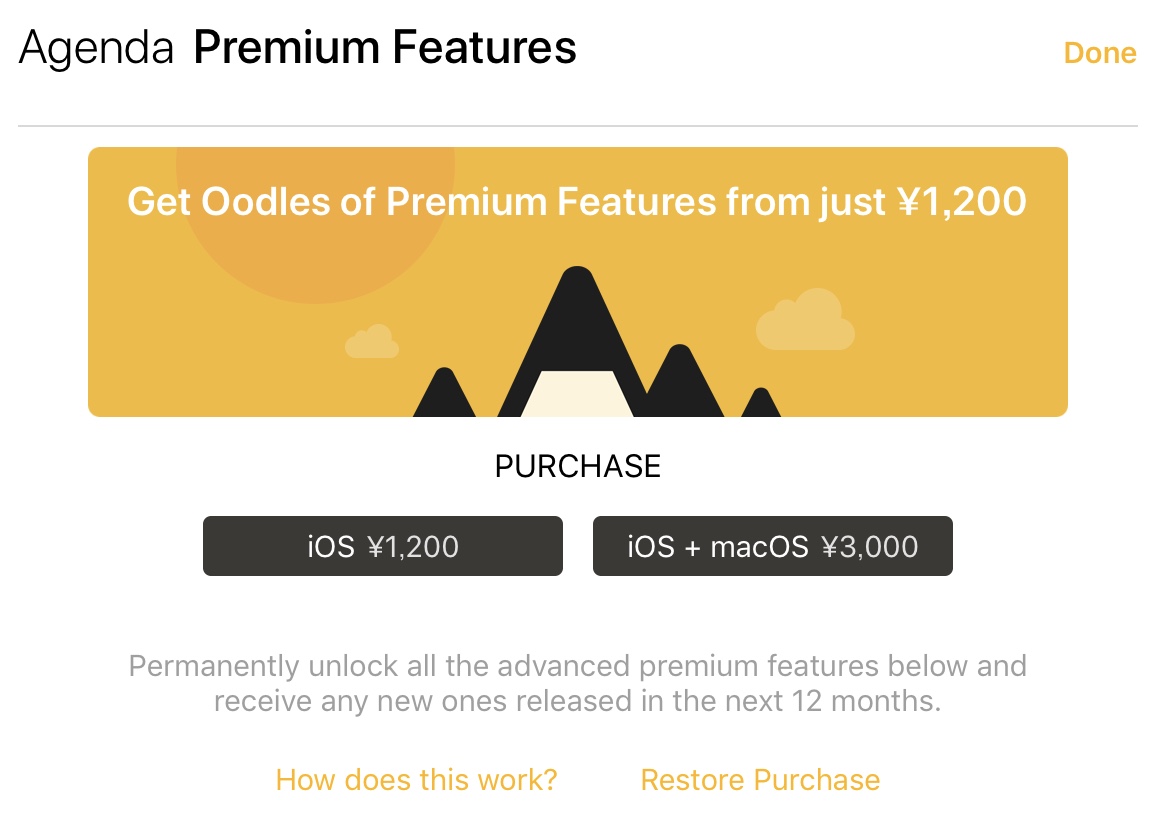Click the Permanently unlock description line

point(578,666)
